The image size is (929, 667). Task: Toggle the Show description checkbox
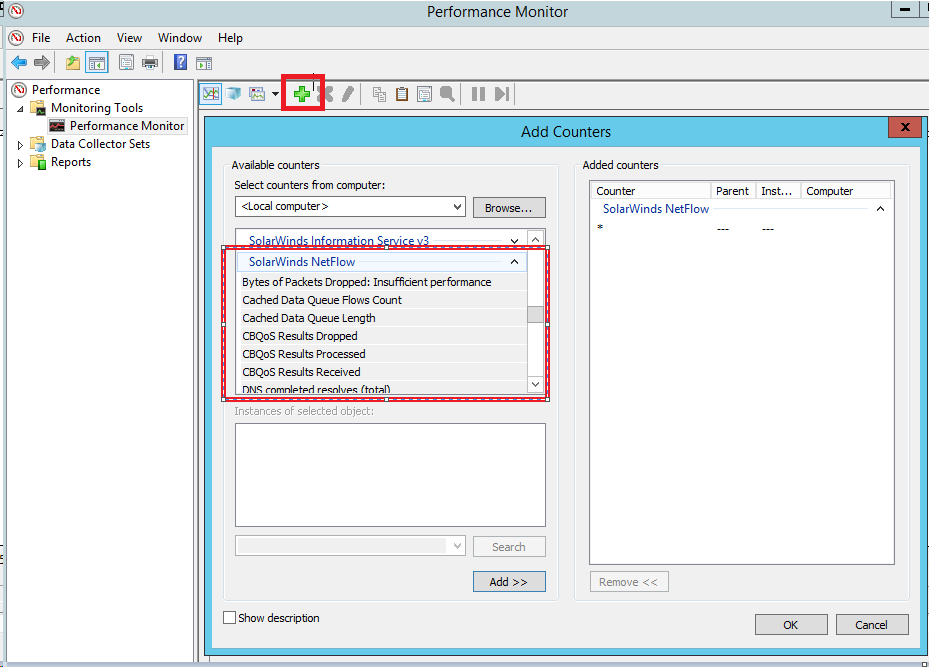(229, 617)
